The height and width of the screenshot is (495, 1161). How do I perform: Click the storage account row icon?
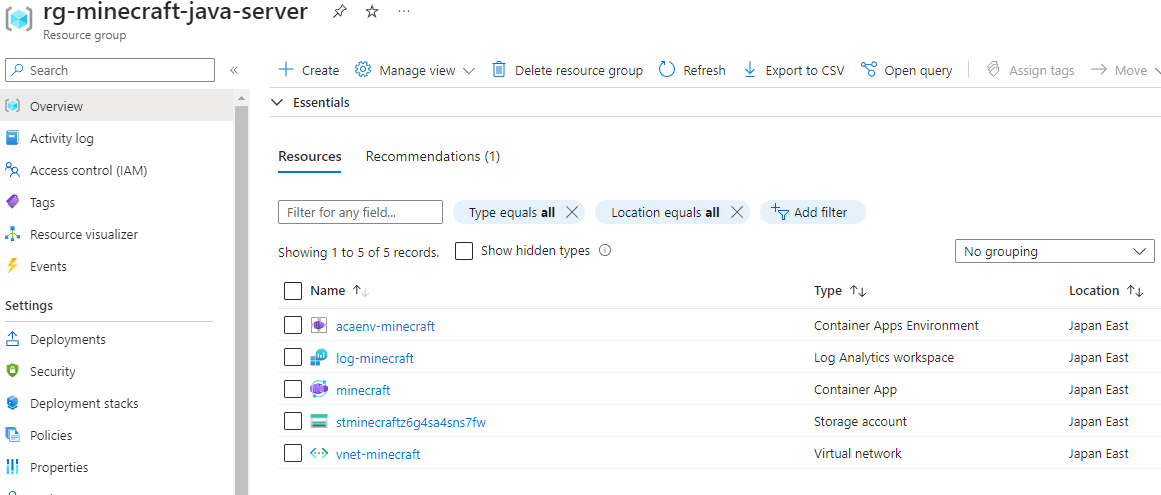point(318,422)
